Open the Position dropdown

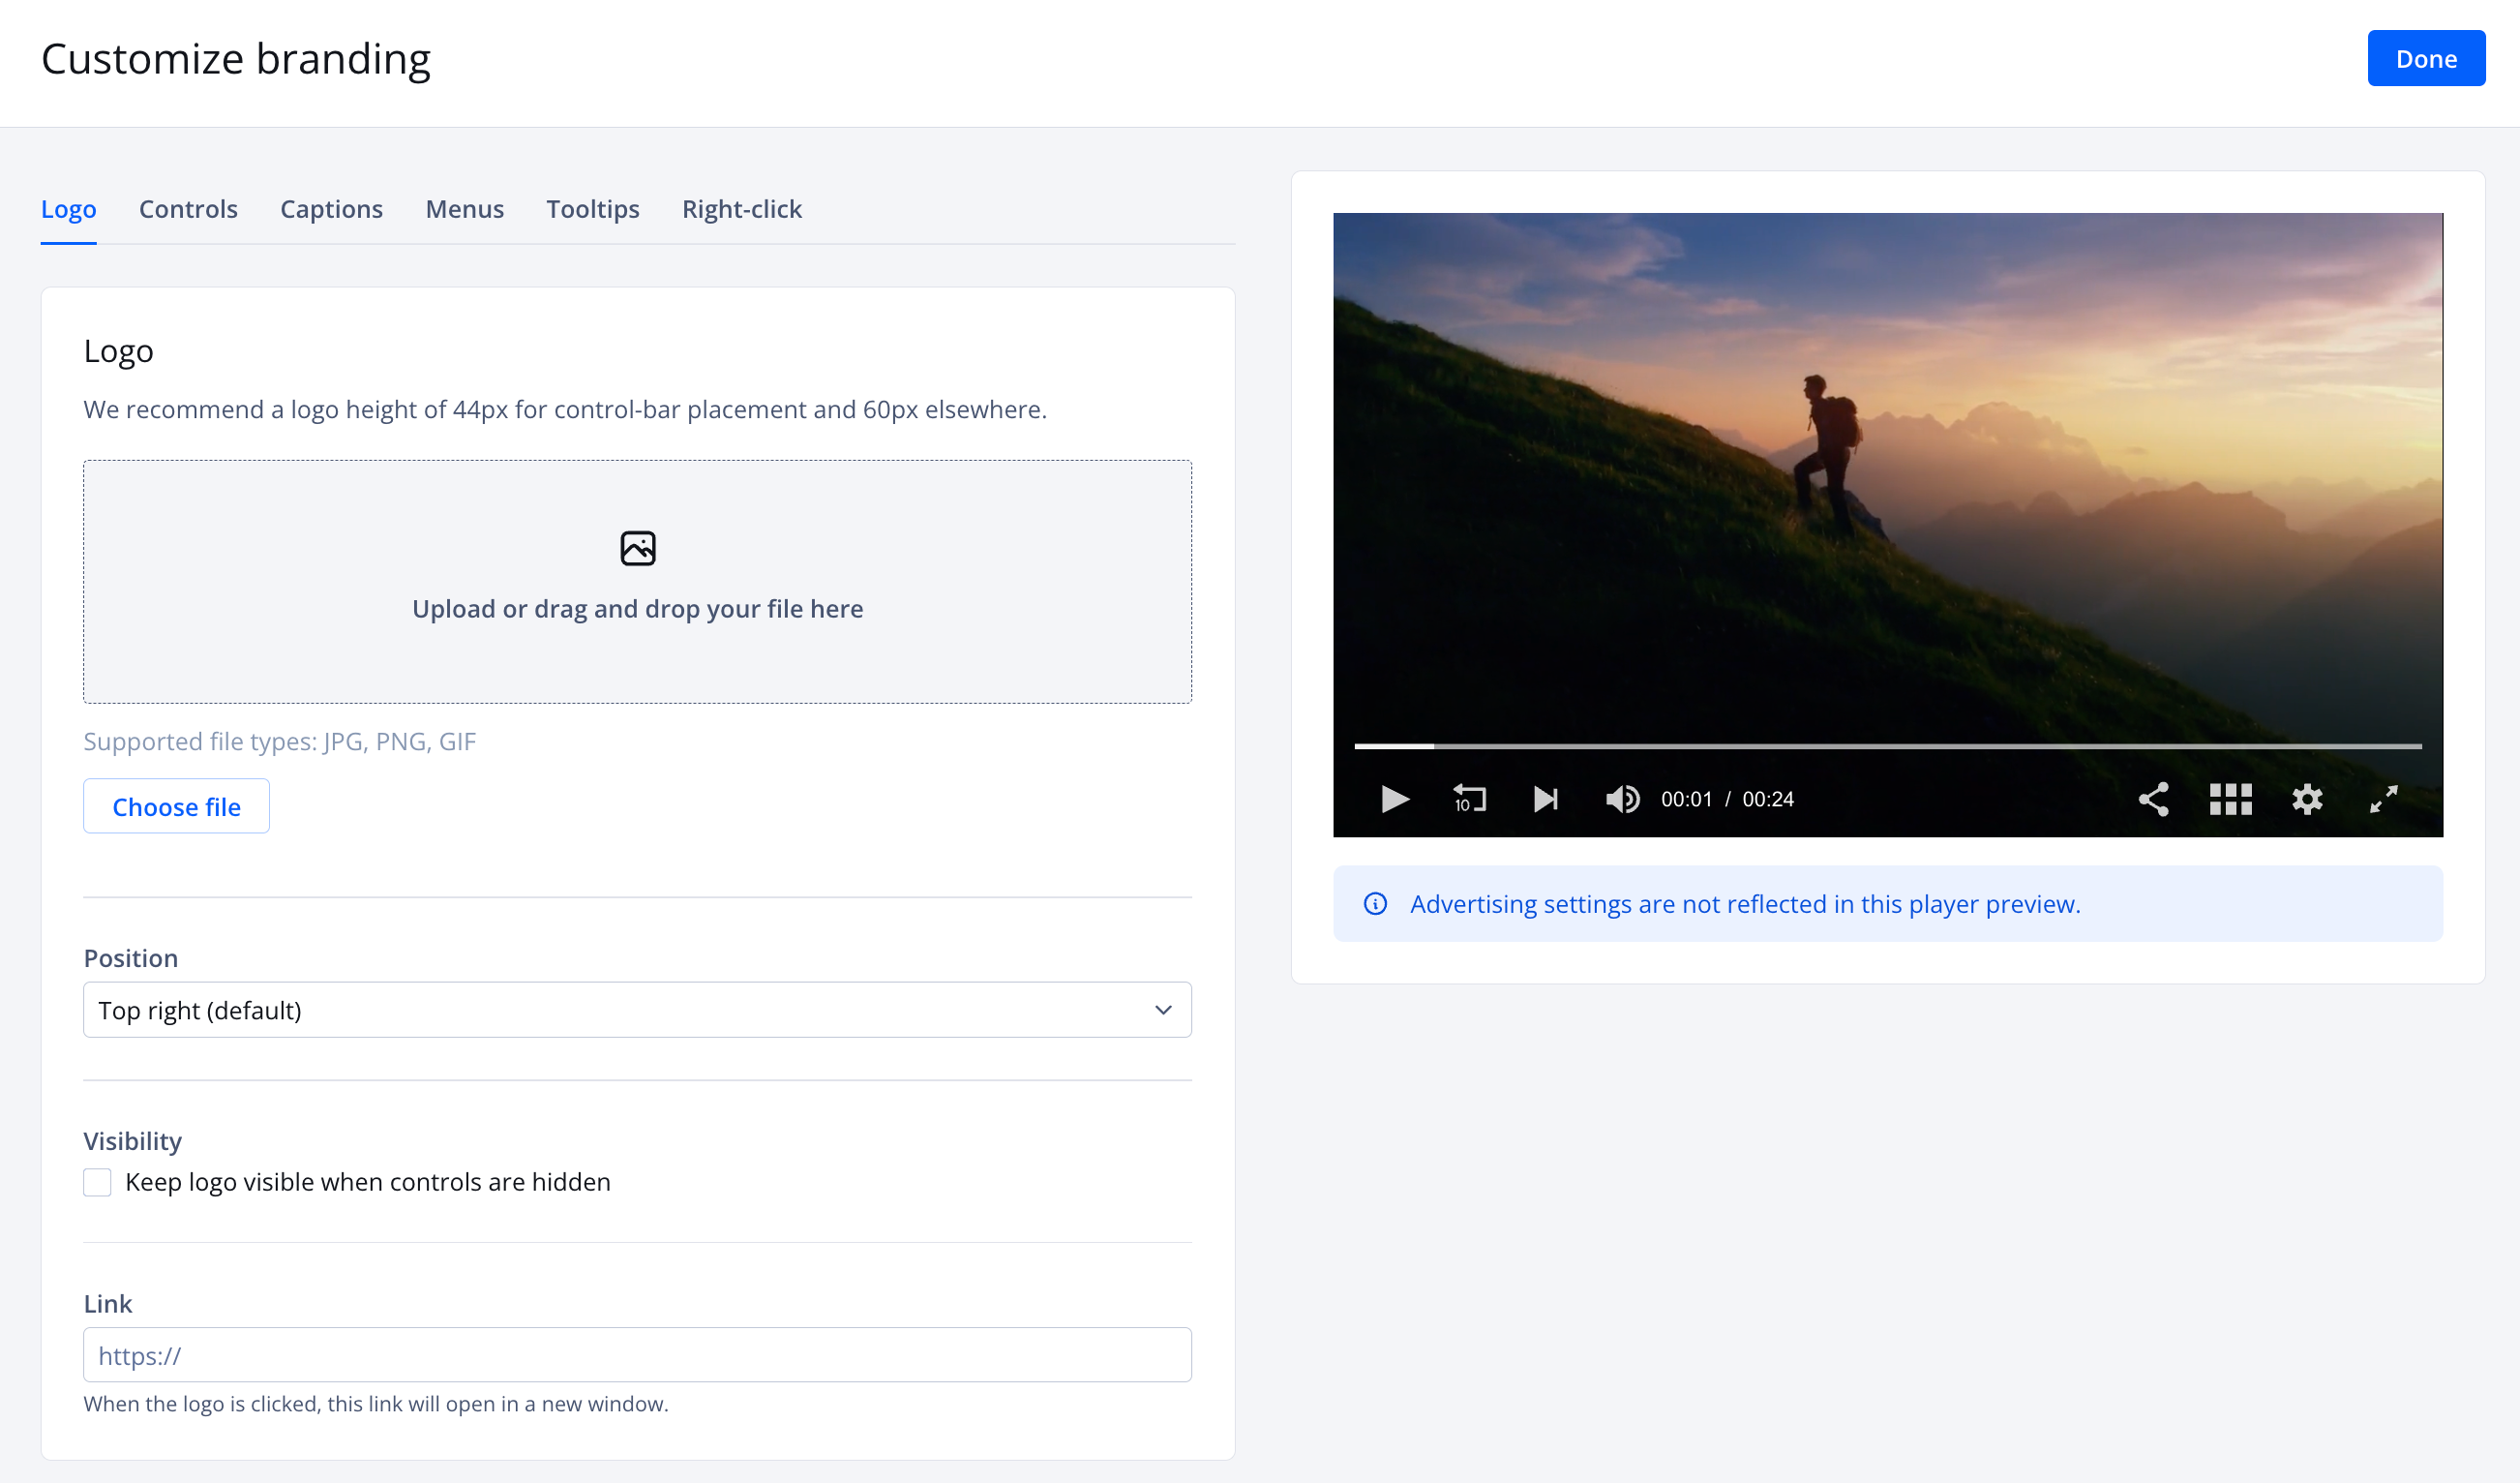[x=636, y=1010]
